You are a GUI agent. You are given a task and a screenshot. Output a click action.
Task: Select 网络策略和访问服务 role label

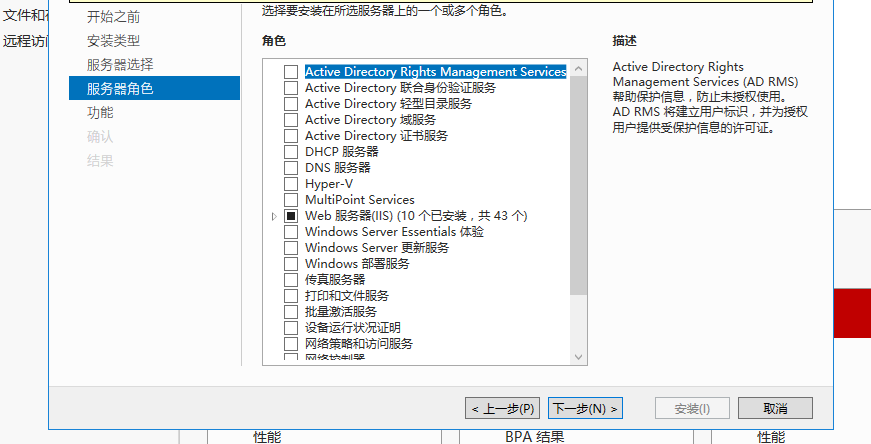[x=359, y=344]
